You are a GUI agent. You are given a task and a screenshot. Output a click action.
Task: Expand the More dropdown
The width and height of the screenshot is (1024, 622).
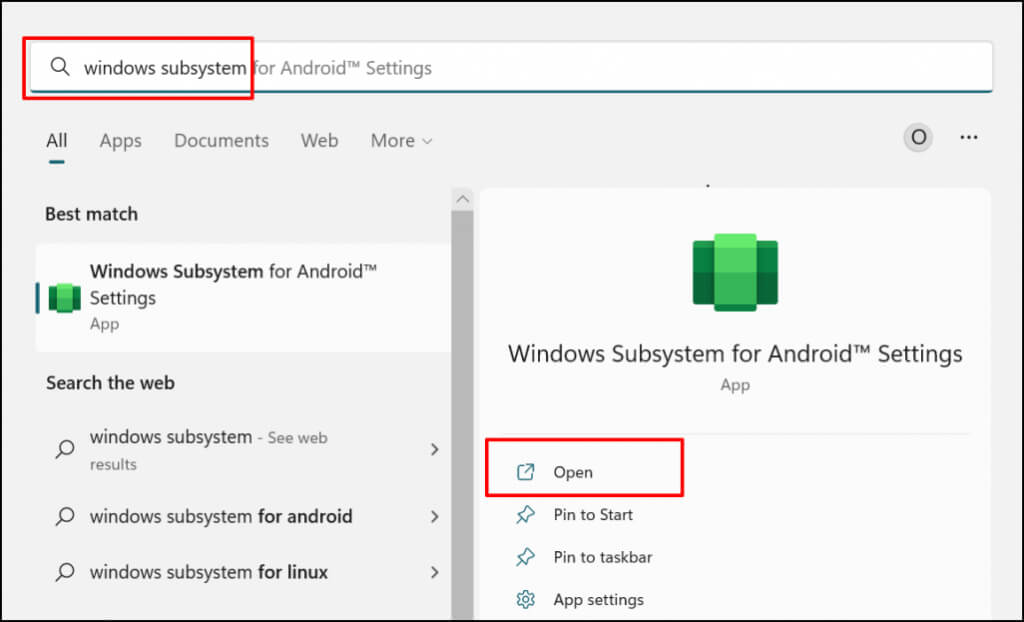[x=401, y=140]
